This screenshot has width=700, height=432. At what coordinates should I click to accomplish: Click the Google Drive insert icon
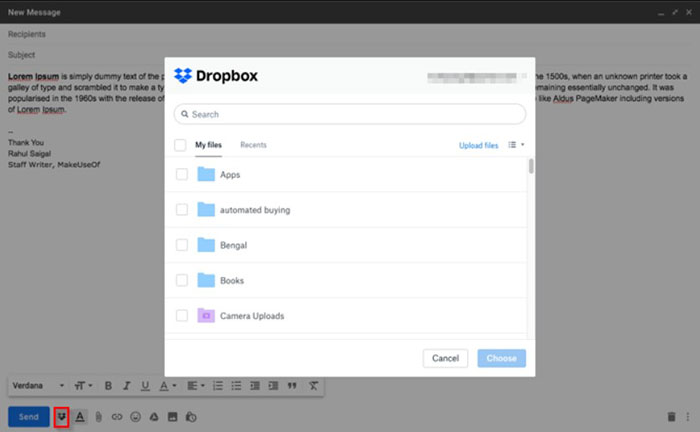(154, 416)
